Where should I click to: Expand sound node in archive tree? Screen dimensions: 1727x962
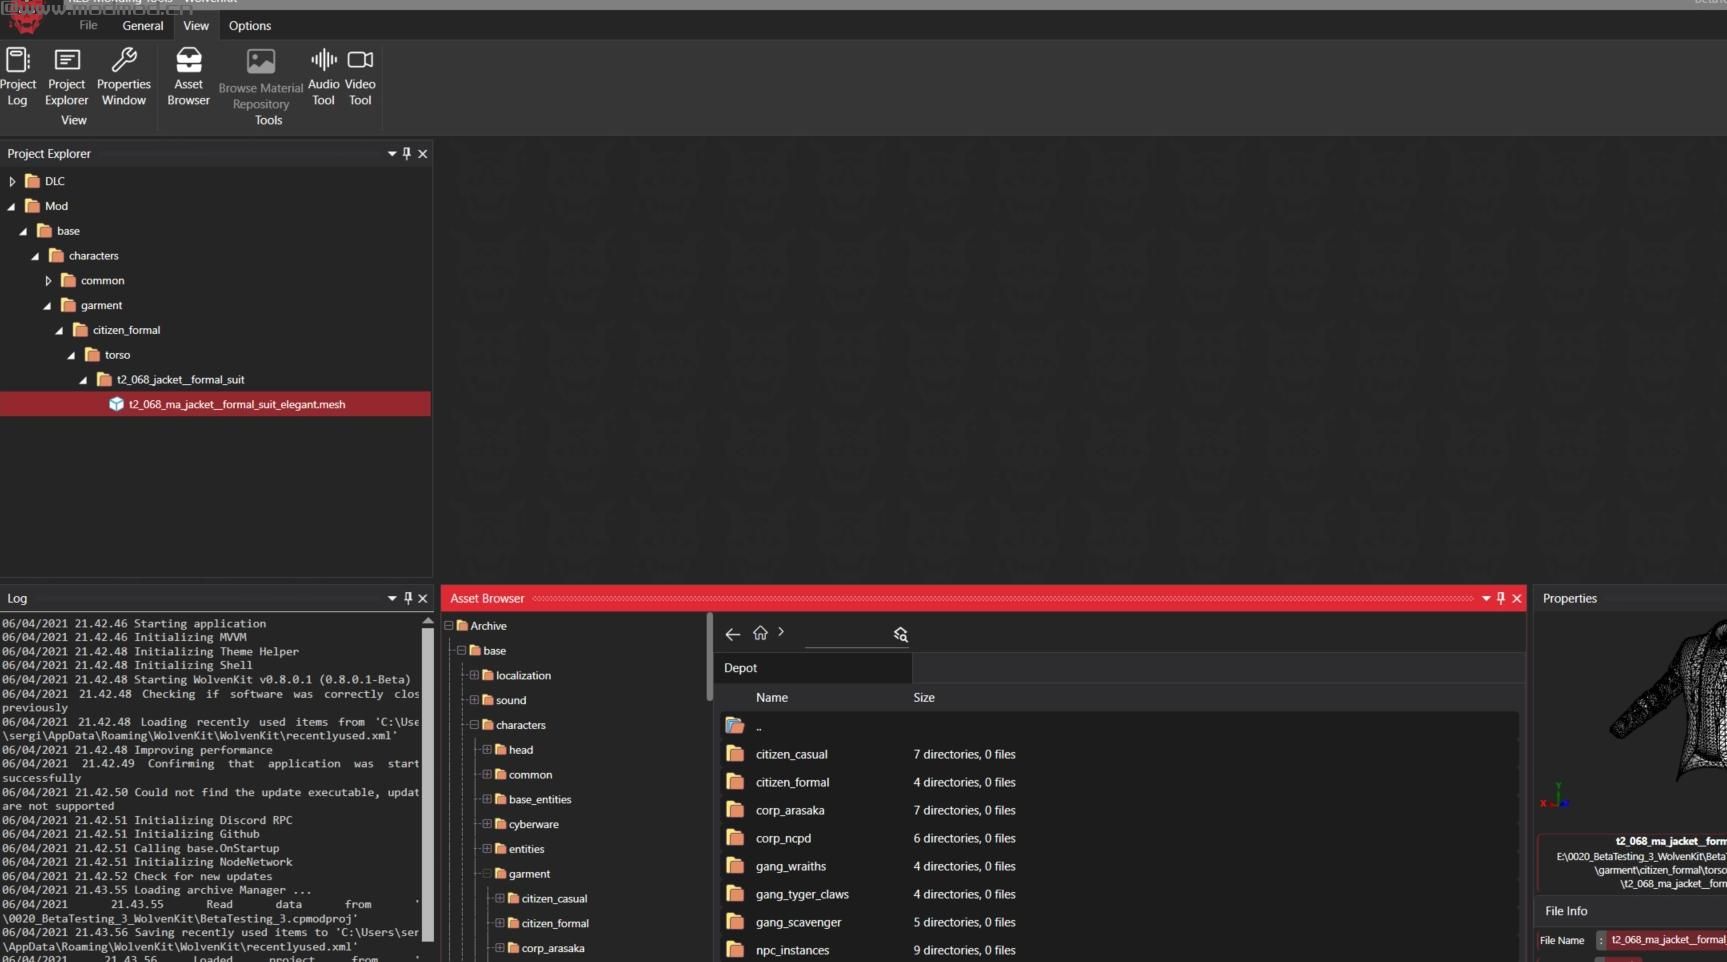click(474, 700)
